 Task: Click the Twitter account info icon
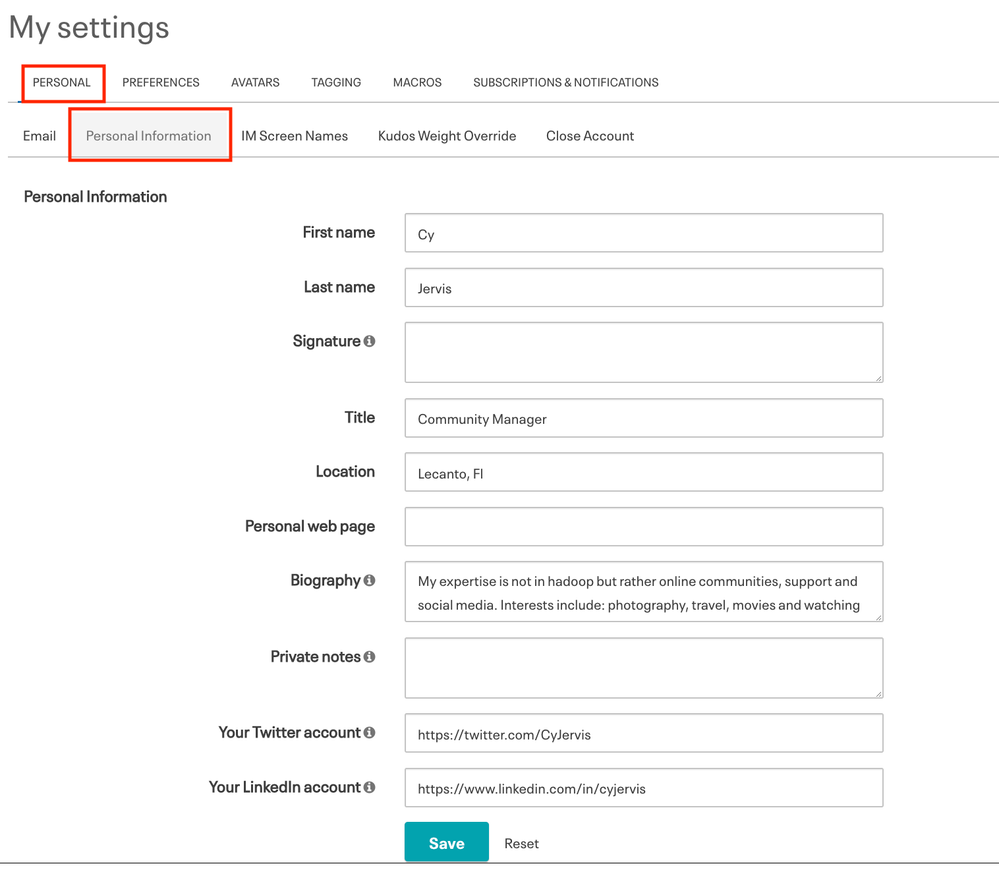click(x=369, y=733)
